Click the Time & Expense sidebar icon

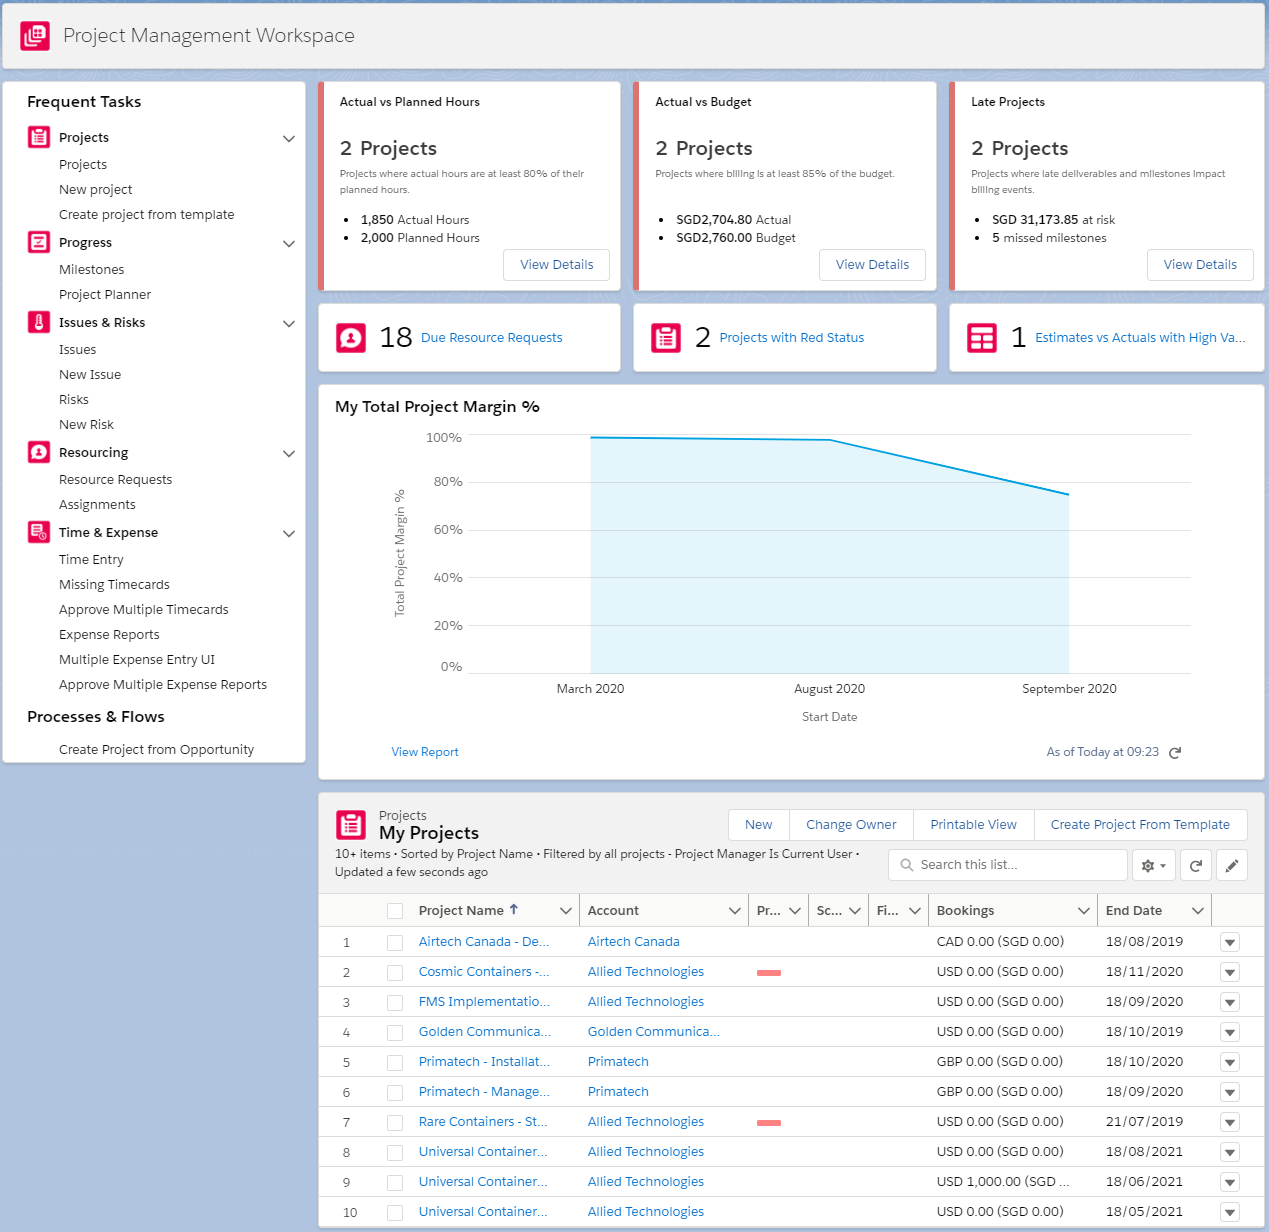click(x=39, y=532)
